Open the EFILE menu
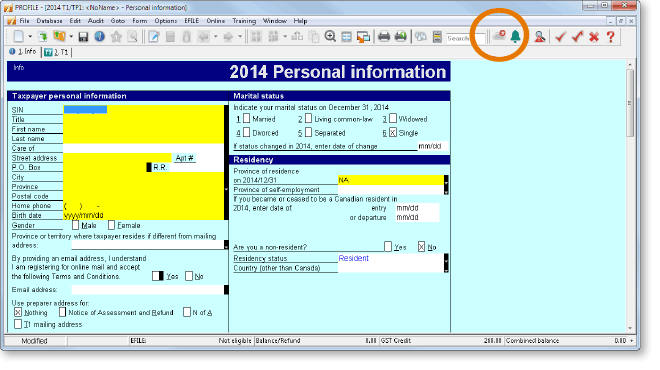Screen dimensions: 660x370 [192, 21]
